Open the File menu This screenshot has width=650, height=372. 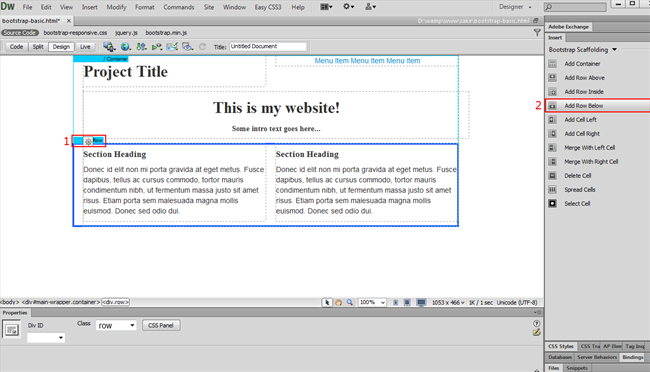(x=27, y=7)
